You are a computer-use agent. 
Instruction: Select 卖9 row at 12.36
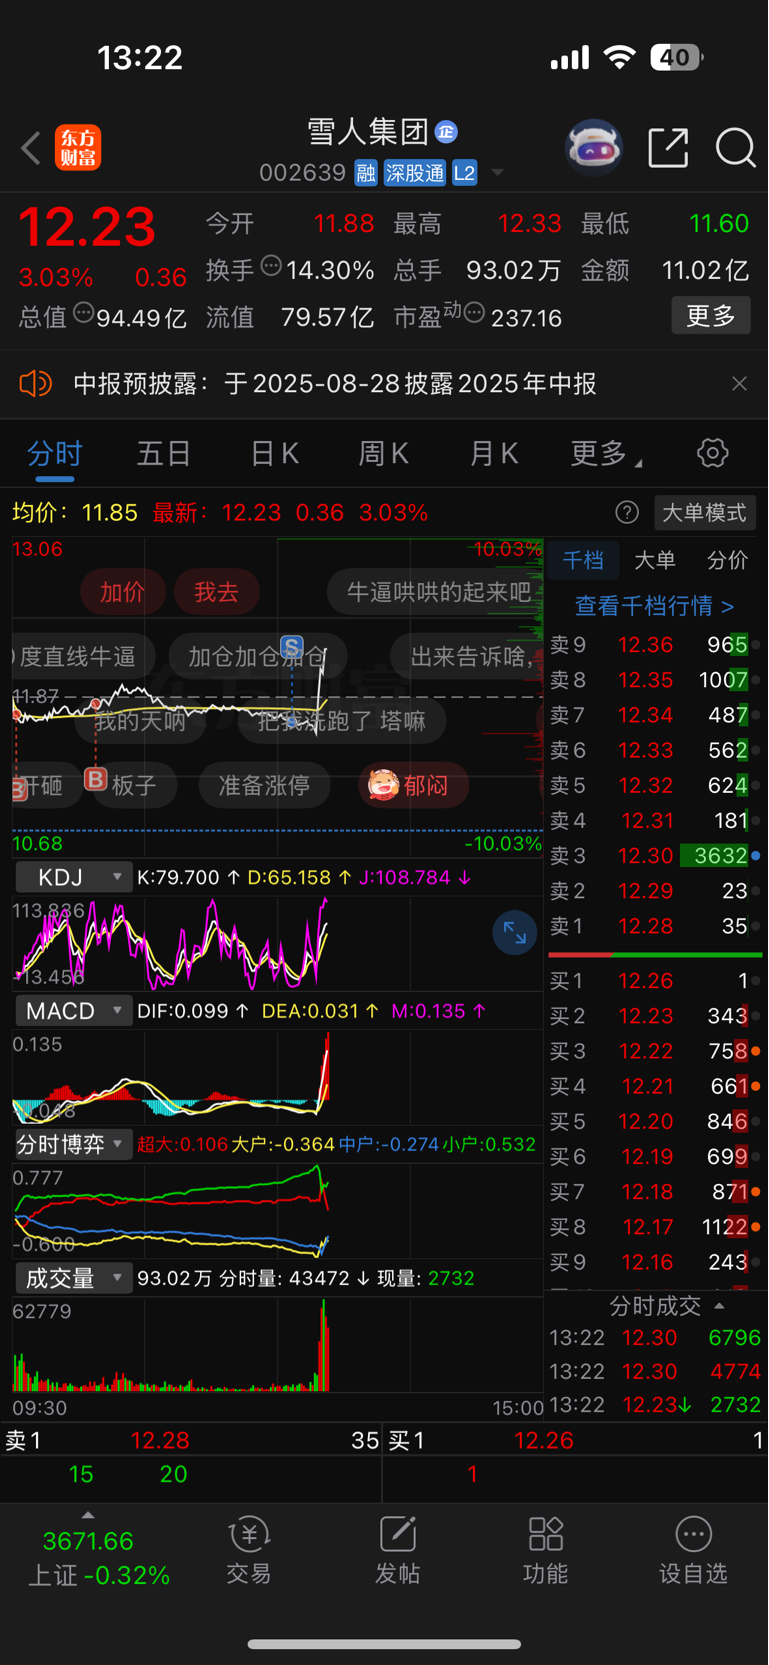click(x=655, y=645)
